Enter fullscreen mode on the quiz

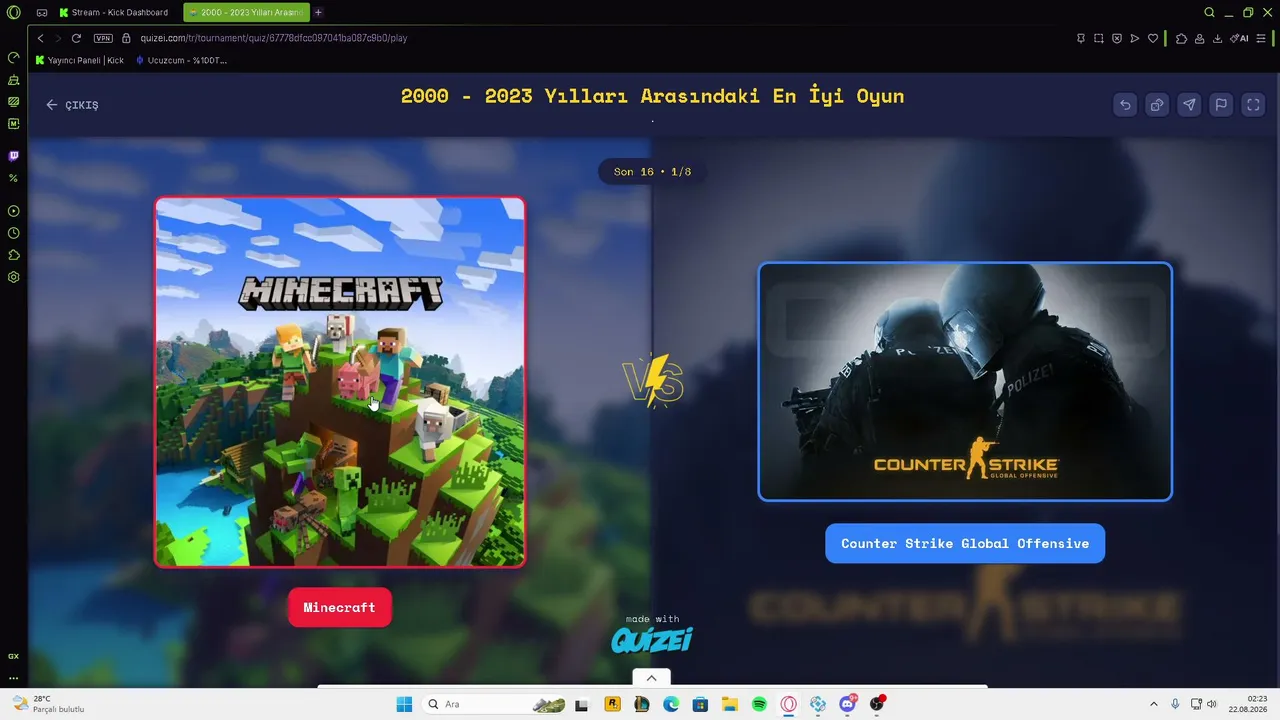click(x=1253, y=105)
